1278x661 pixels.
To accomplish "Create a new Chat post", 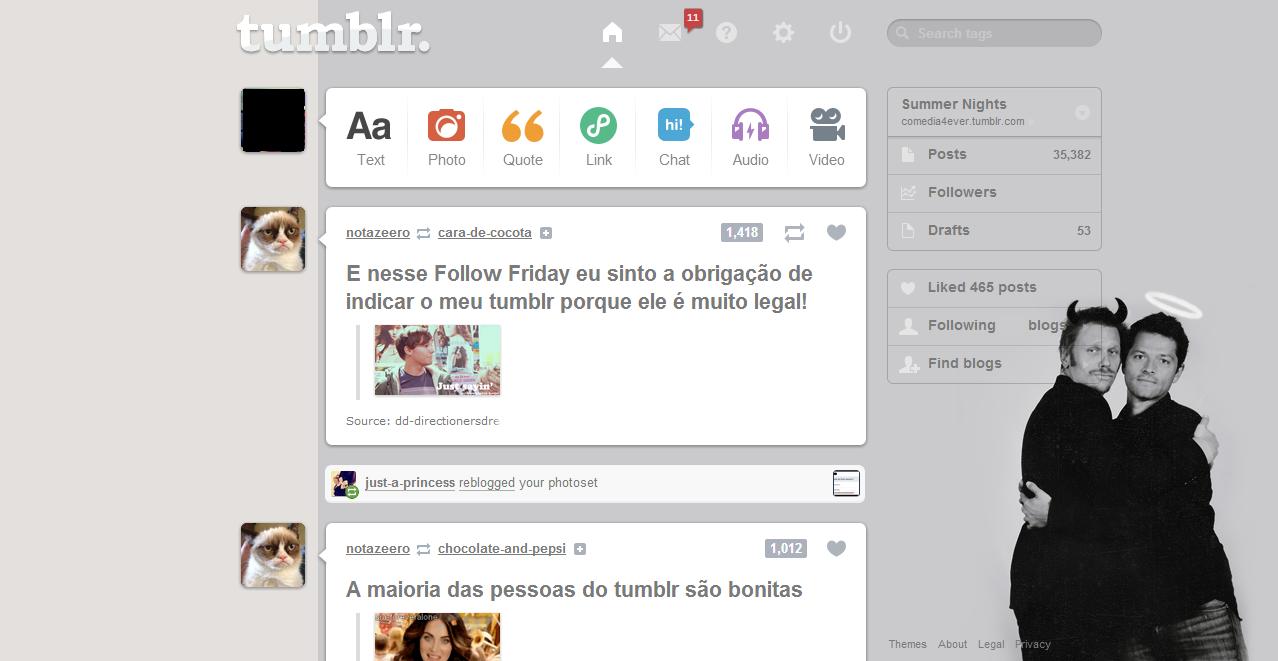I will 674,138.
